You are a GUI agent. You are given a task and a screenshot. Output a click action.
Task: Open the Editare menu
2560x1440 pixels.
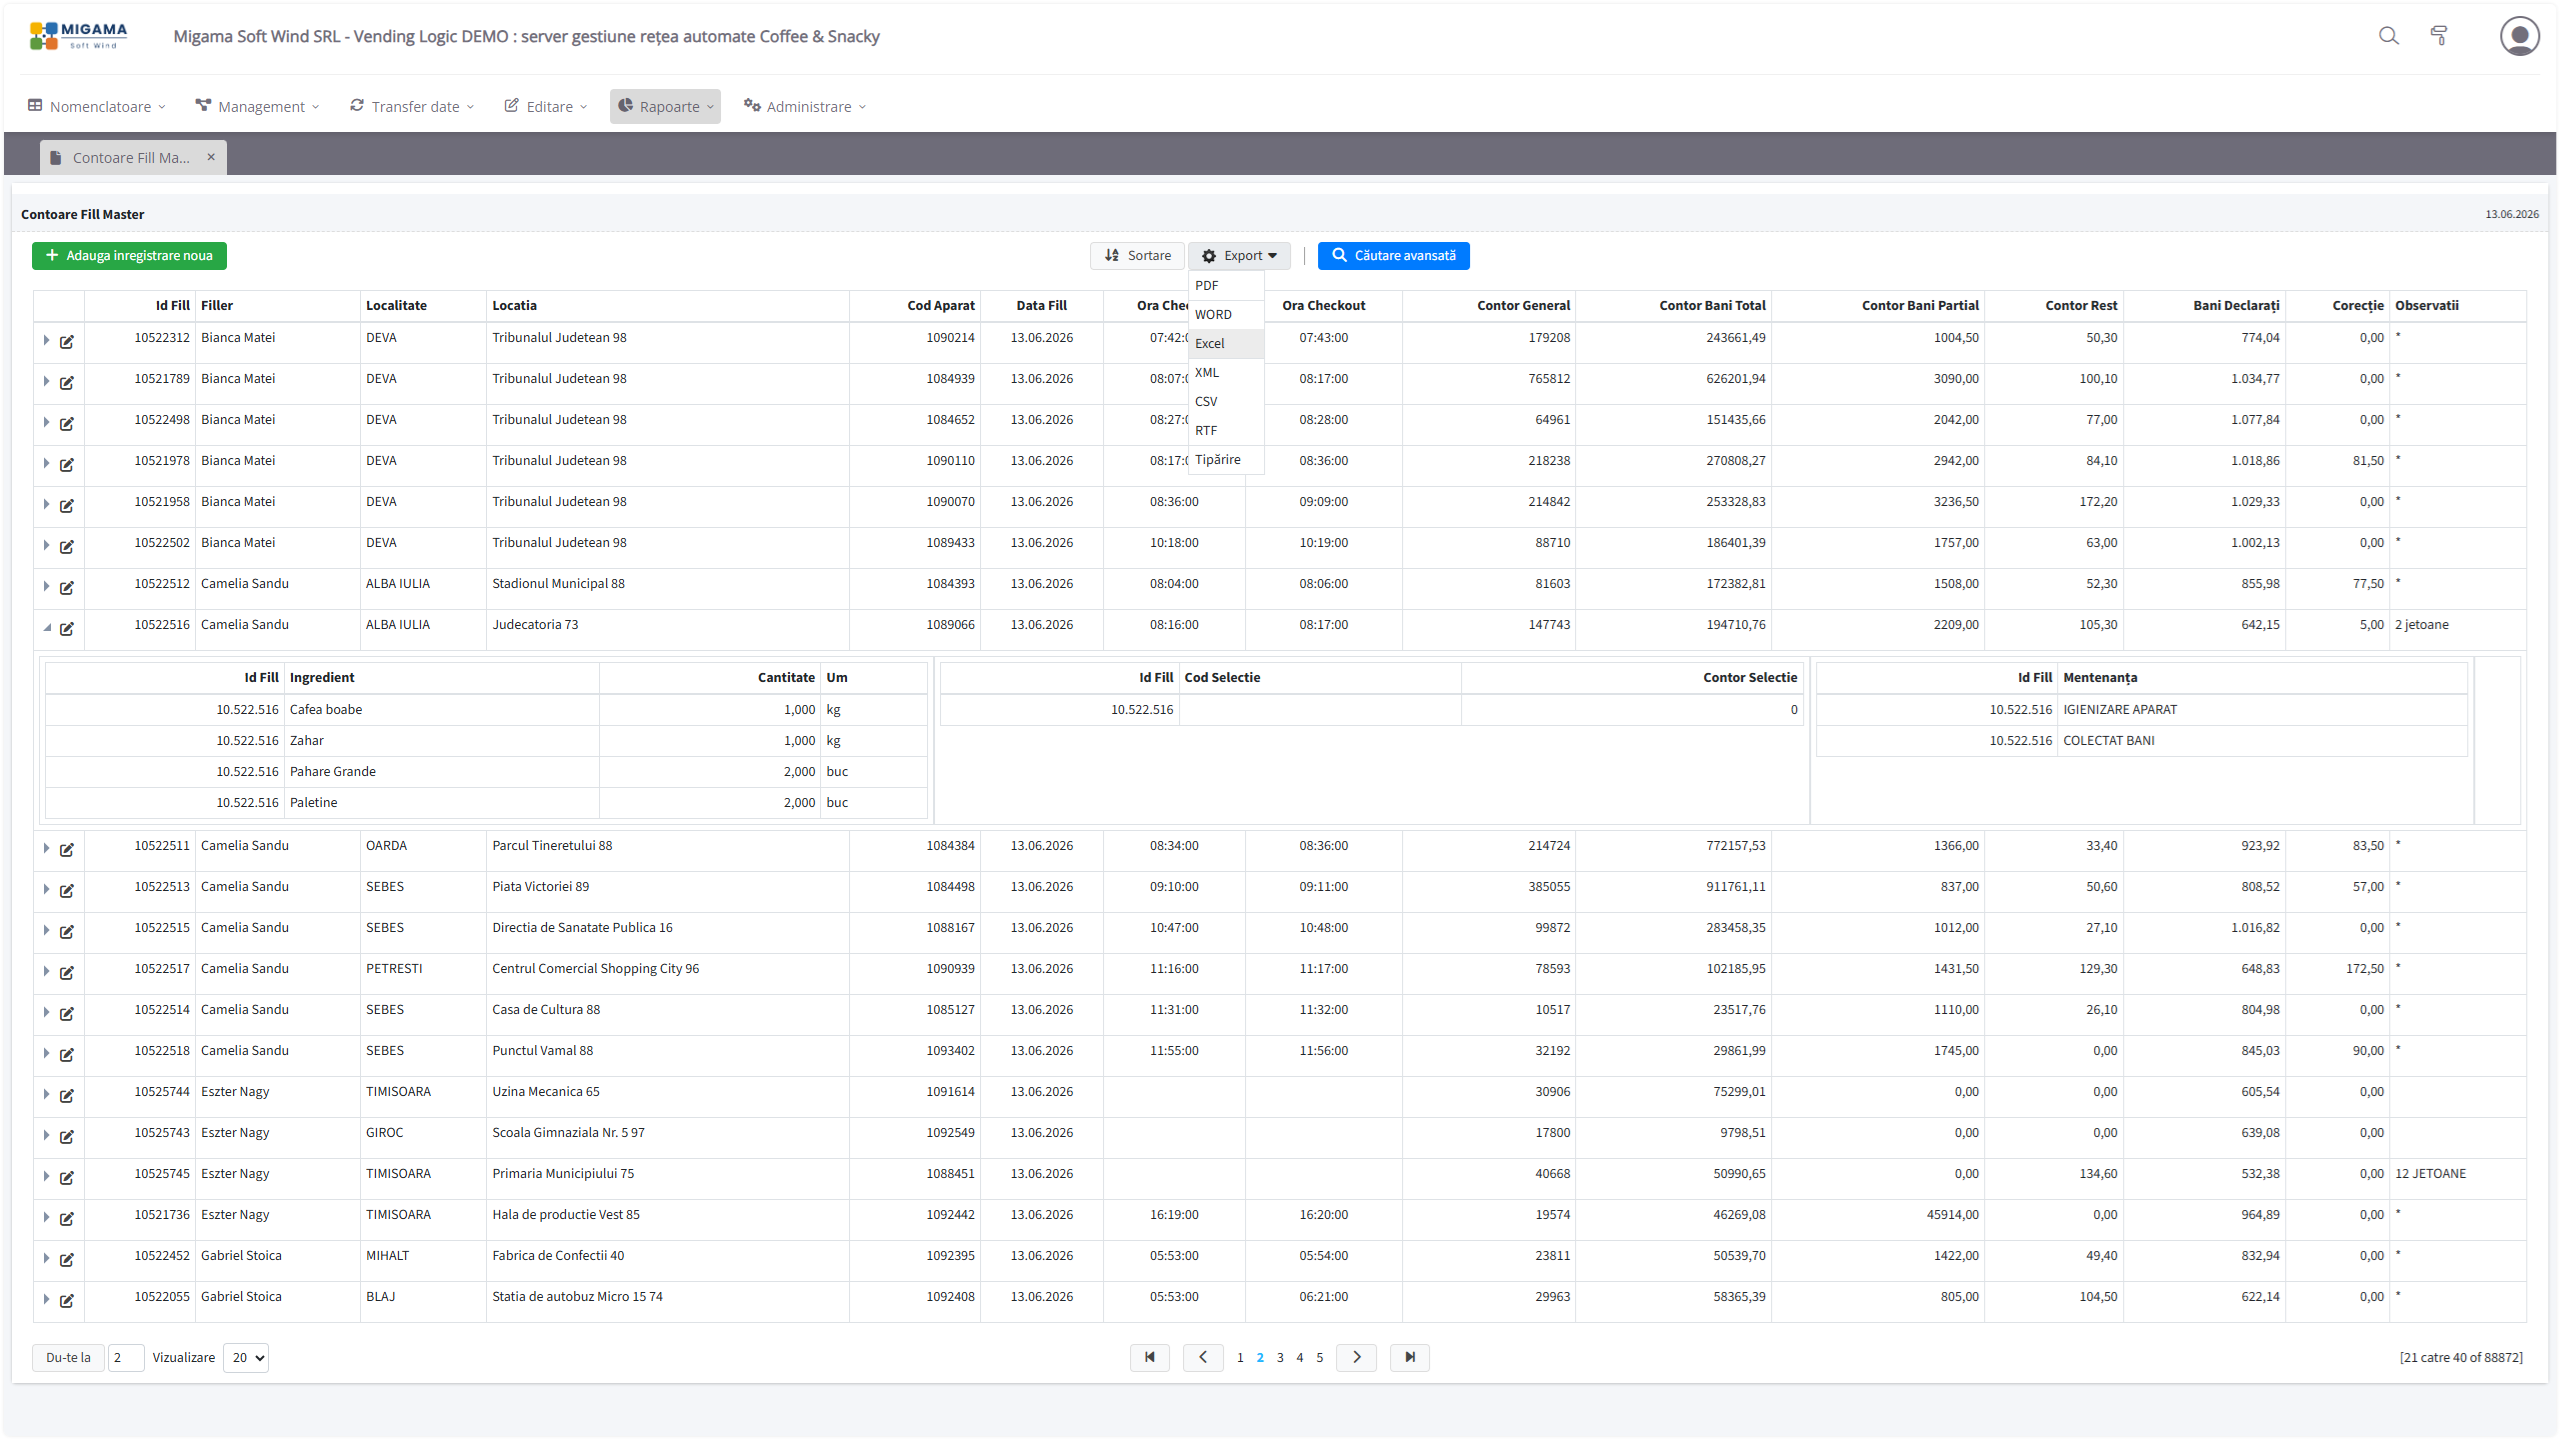tap(546, 106)
